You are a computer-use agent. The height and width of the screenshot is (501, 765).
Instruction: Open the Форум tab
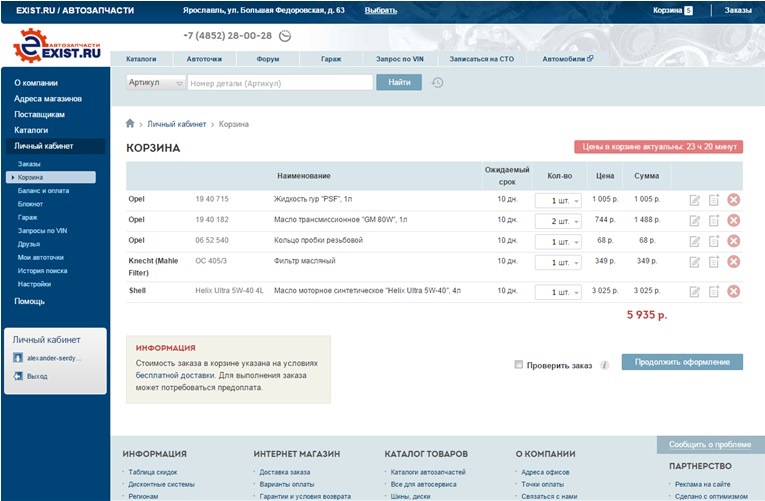click(x=268, y=59)
